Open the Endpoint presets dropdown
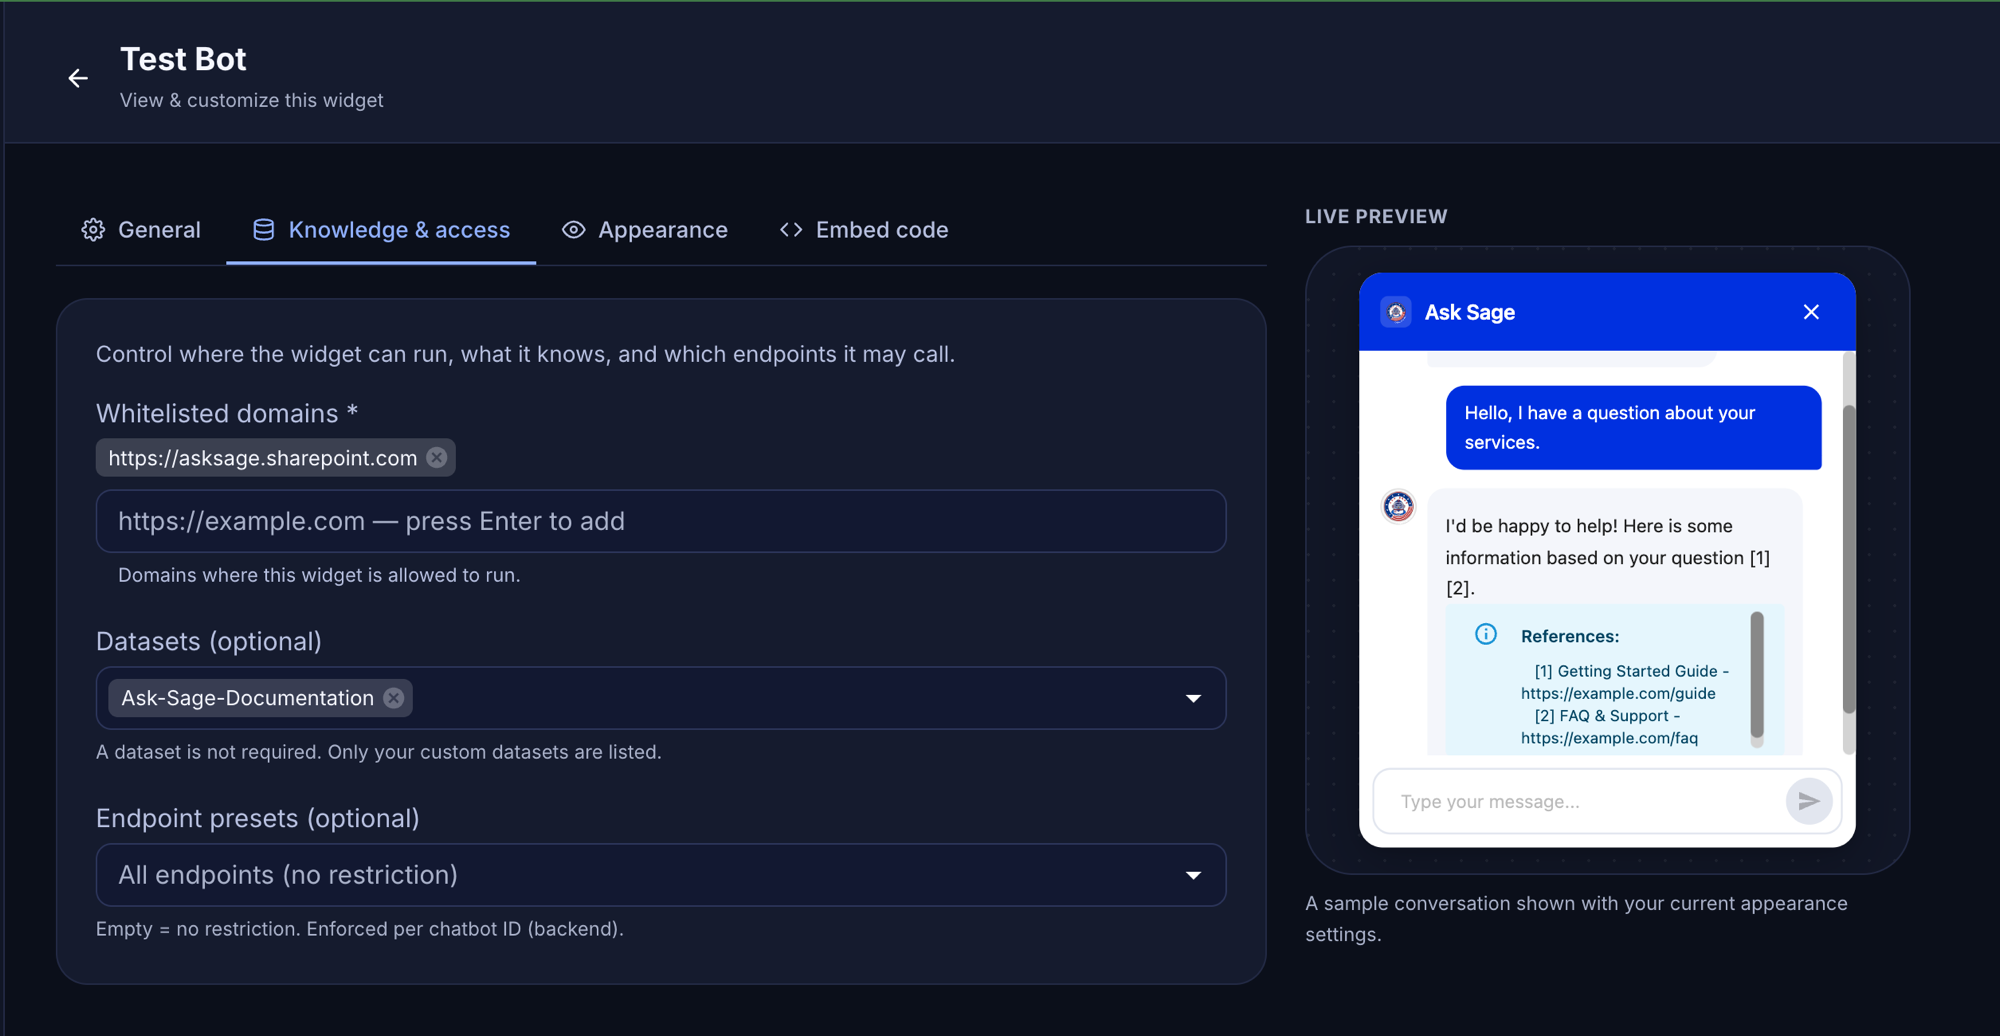The width and height of the screenshot is (2000, 1036). 661,875
